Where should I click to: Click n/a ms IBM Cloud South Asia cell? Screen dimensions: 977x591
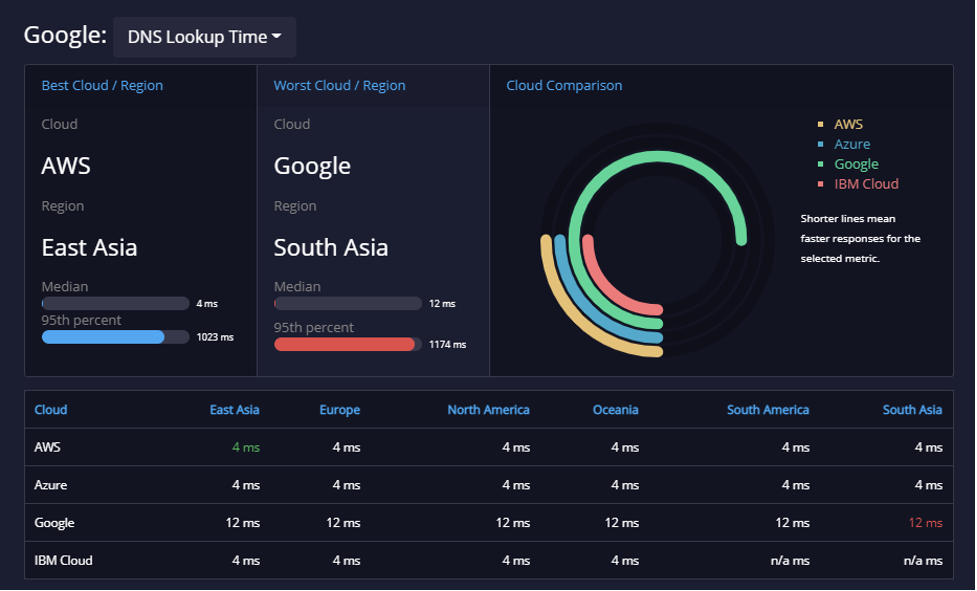[x=923, y=560]
